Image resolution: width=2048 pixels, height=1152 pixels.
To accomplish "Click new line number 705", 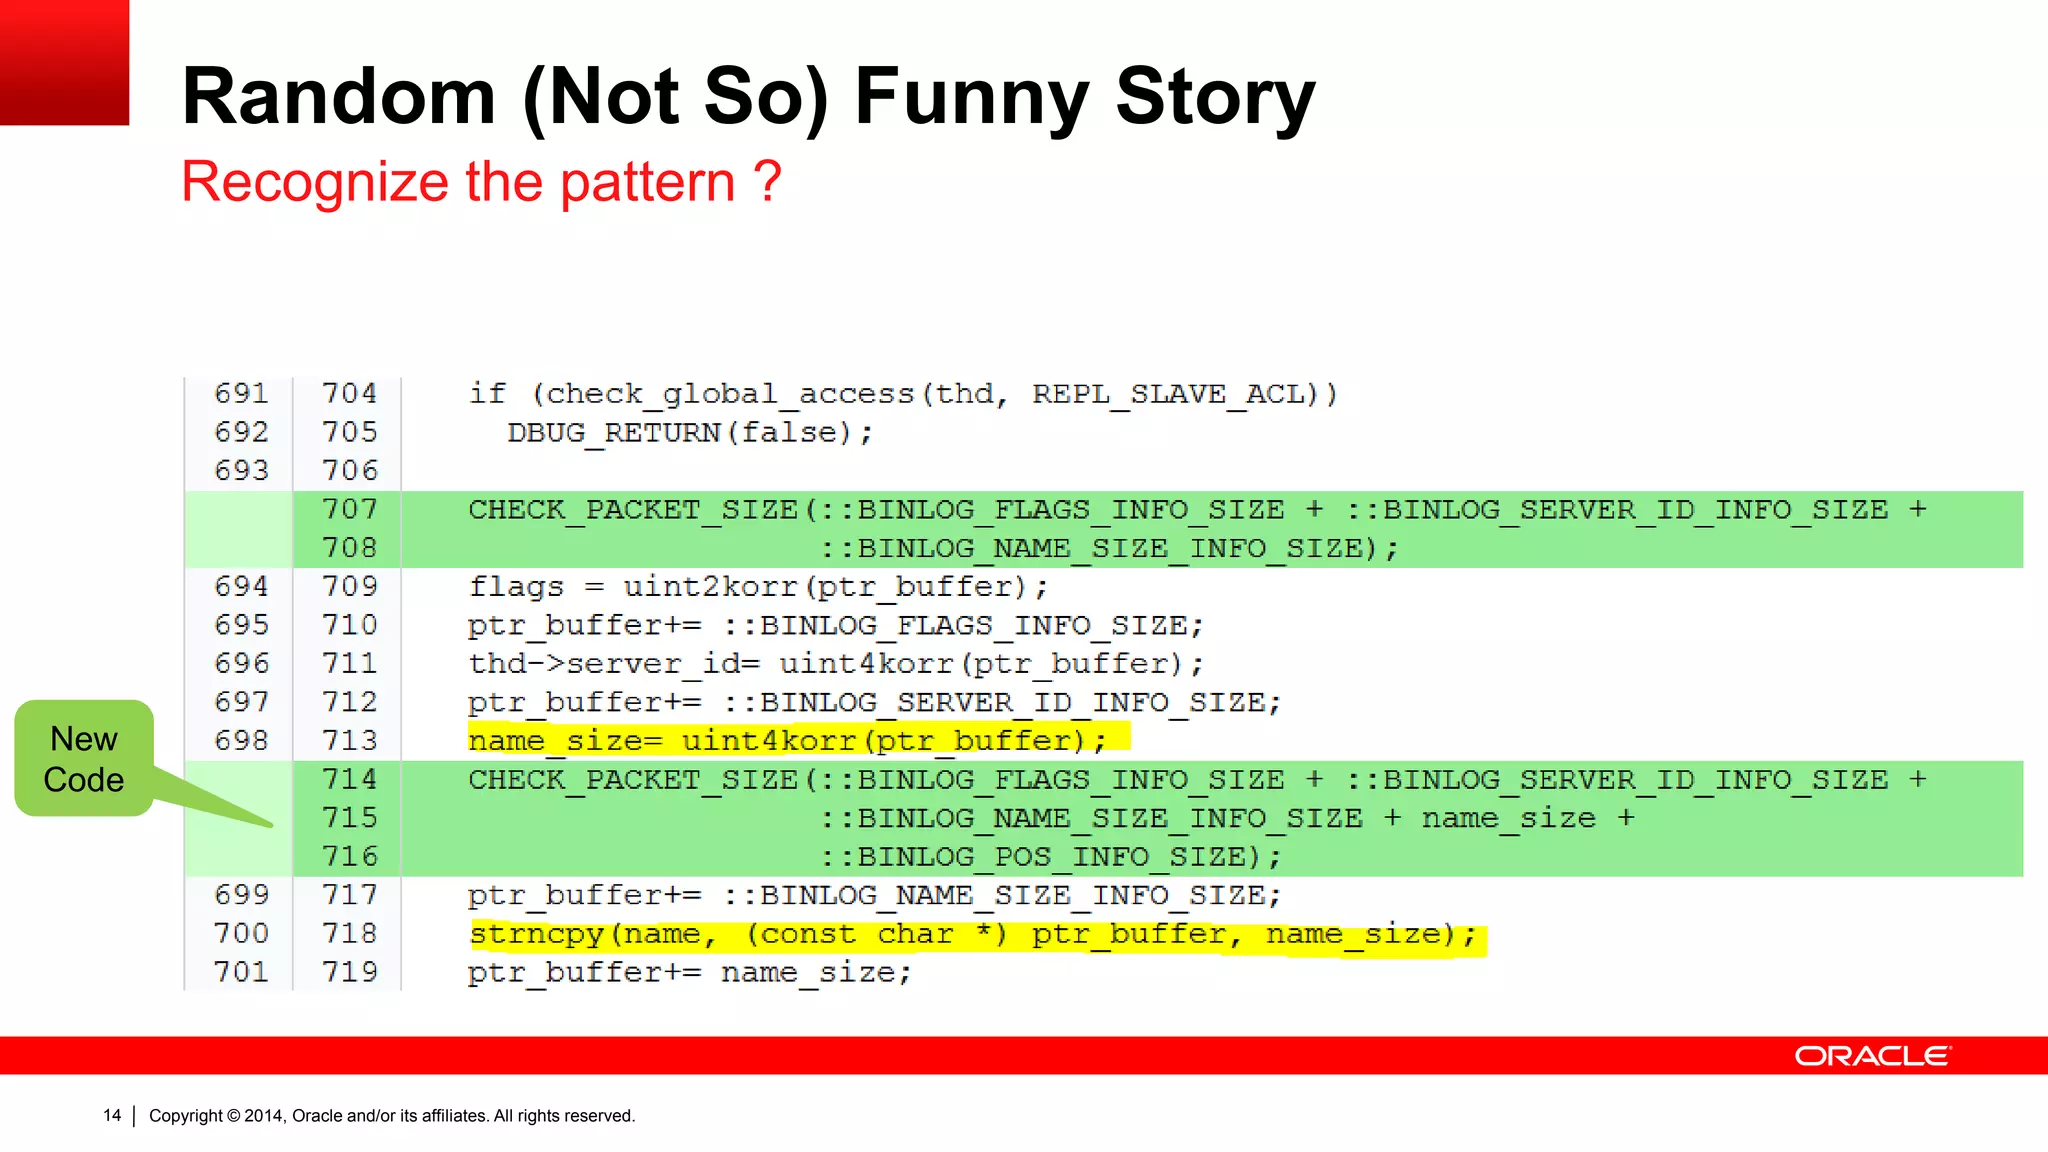I will click(350, 433).
